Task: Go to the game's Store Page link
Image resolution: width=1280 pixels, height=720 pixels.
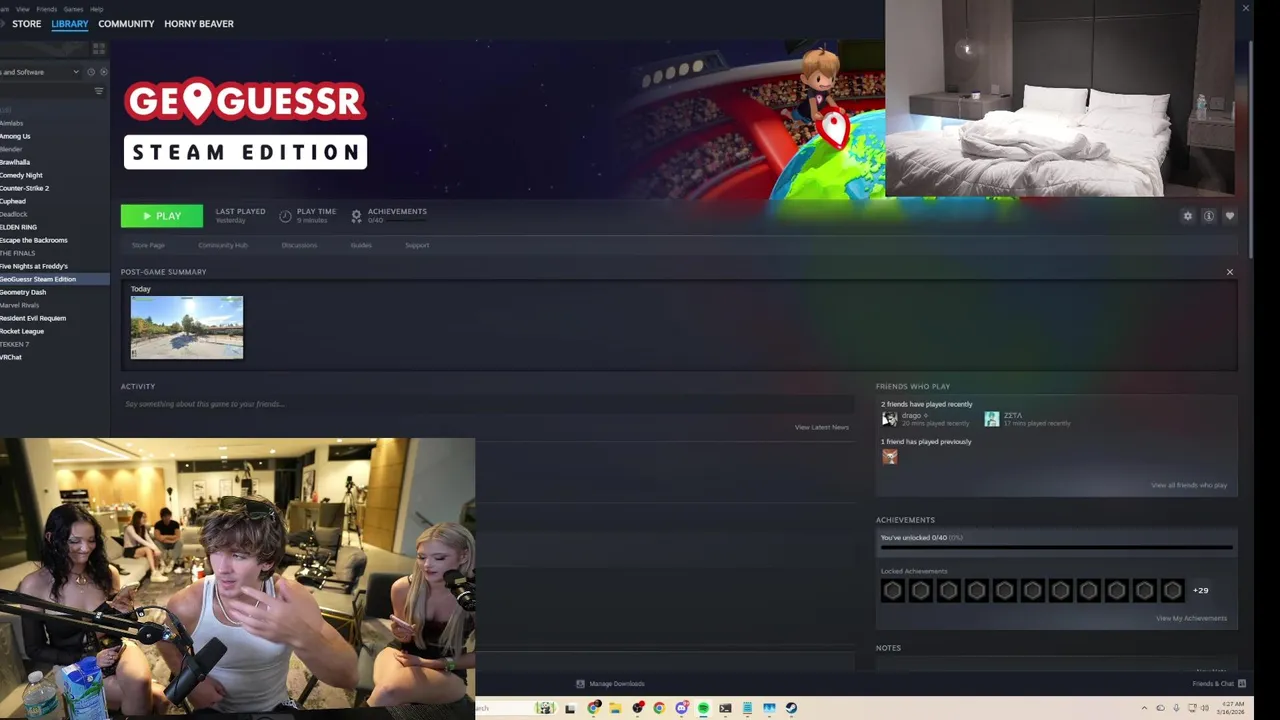Action: coord(148,245)
